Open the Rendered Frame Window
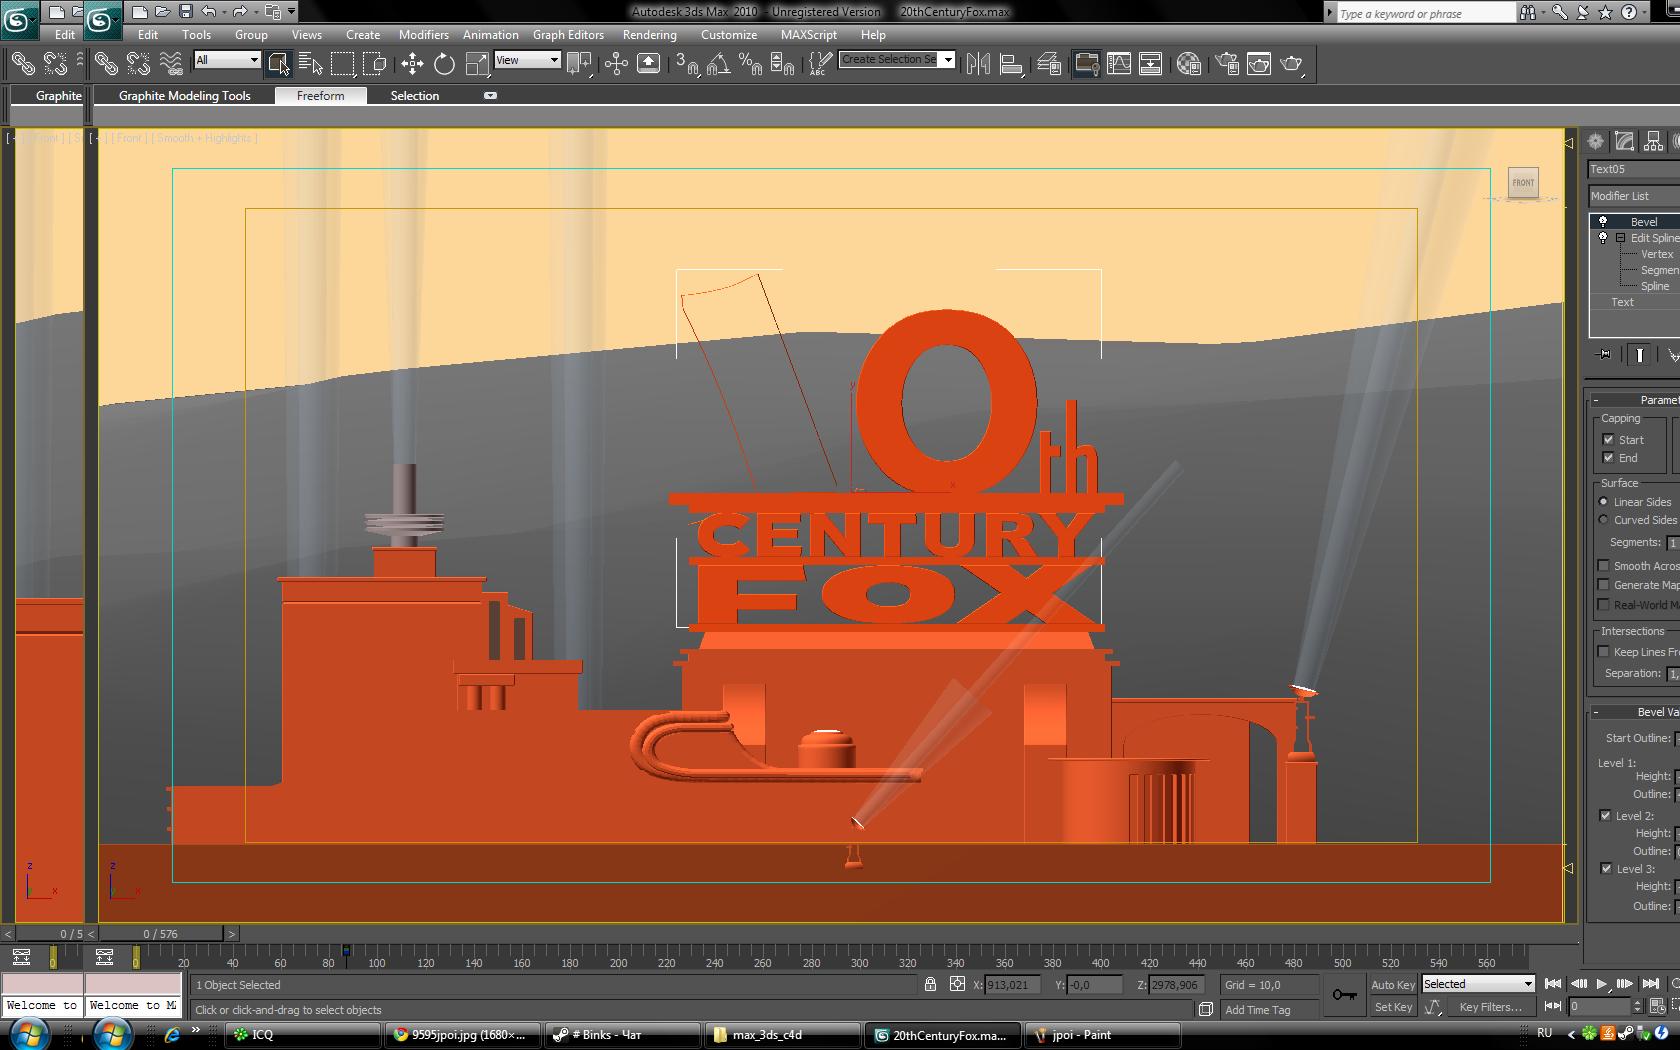Viewport: 1680px width, 1050px height. [1259, 64]
